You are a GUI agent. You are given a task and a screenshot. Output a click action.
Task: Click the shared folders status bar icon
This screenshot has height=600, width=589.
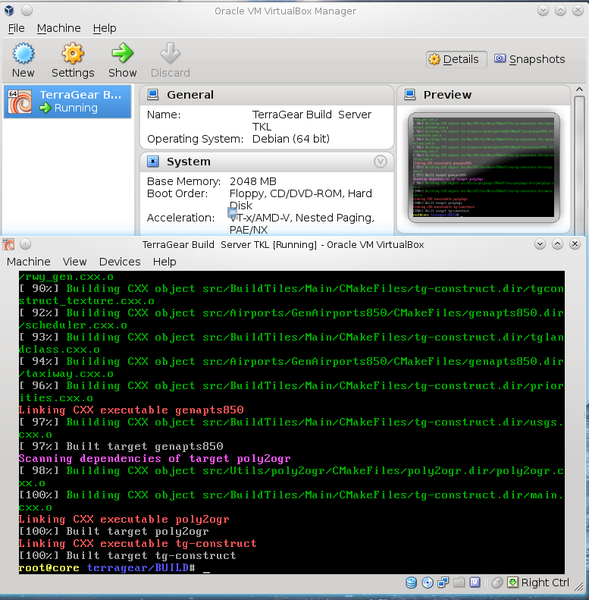pyautogui.click(x=459, y=582)
